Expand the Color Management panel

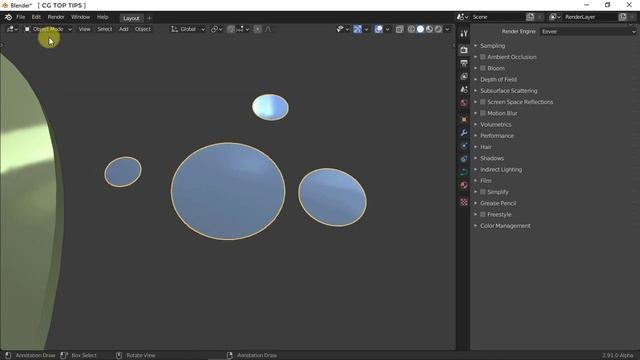pos(505,226)
